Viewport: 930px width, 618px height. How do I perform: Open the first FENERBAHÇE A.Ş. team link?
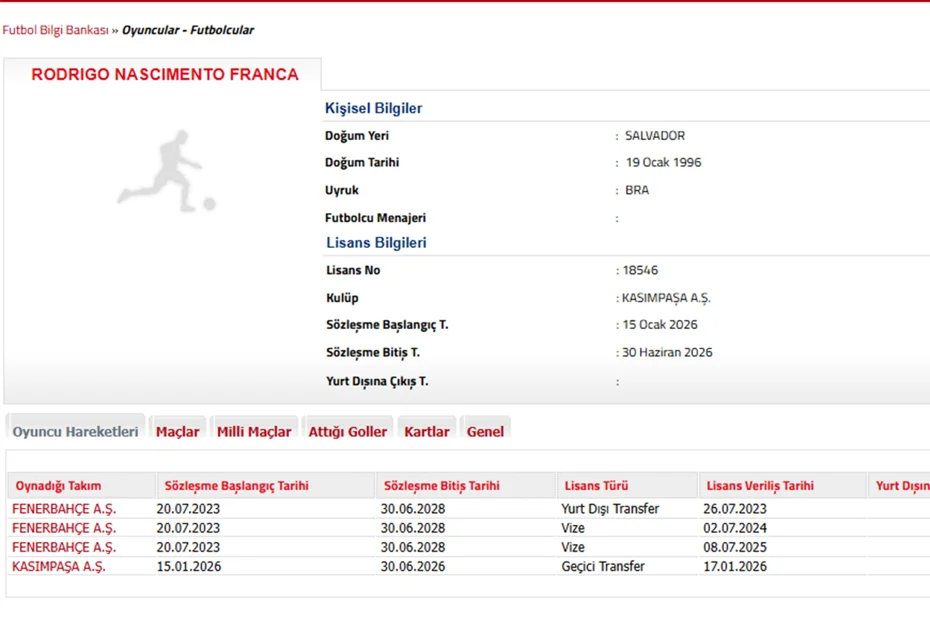point(64,509)
